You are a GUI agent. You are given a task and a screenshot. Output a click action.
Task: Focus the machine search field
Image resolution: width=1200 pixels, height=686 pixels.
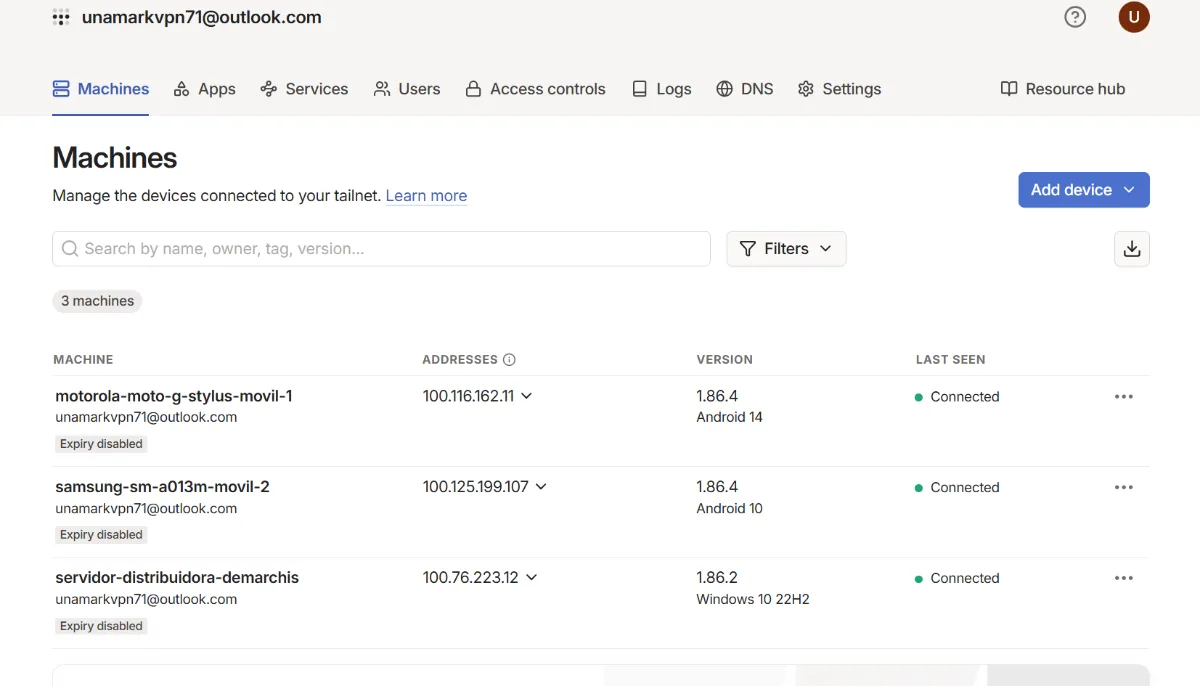click(381, 249)
